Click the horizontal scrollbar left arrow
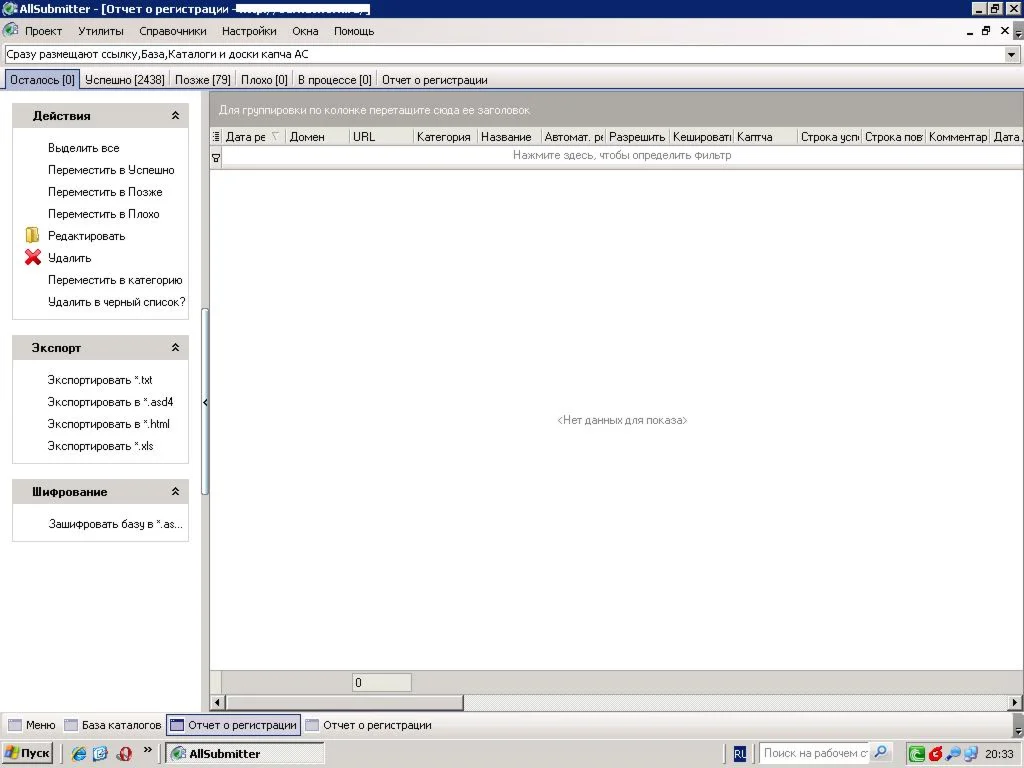 [x=217, y=703]
